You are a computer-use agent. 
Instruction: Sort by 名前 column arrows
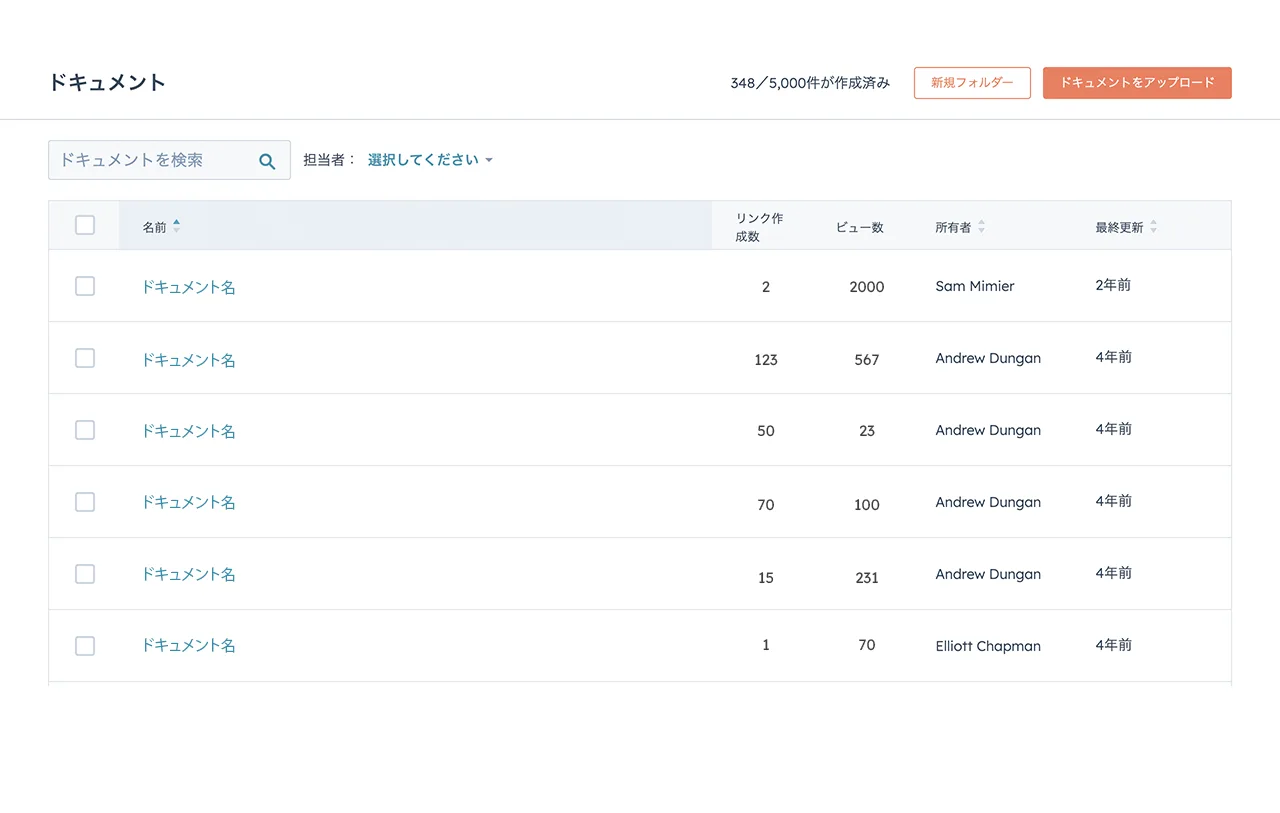[x=177, y=227]
